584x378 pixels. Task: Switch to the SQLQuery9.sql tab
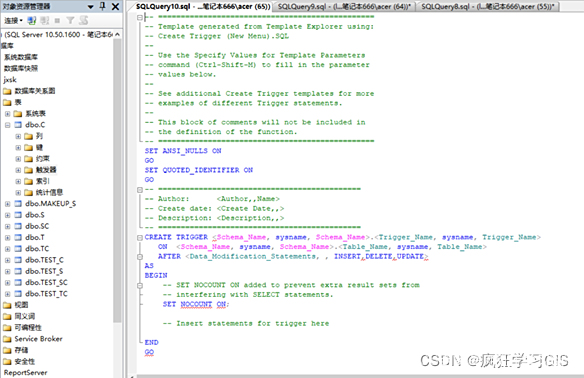click(344, 6)
